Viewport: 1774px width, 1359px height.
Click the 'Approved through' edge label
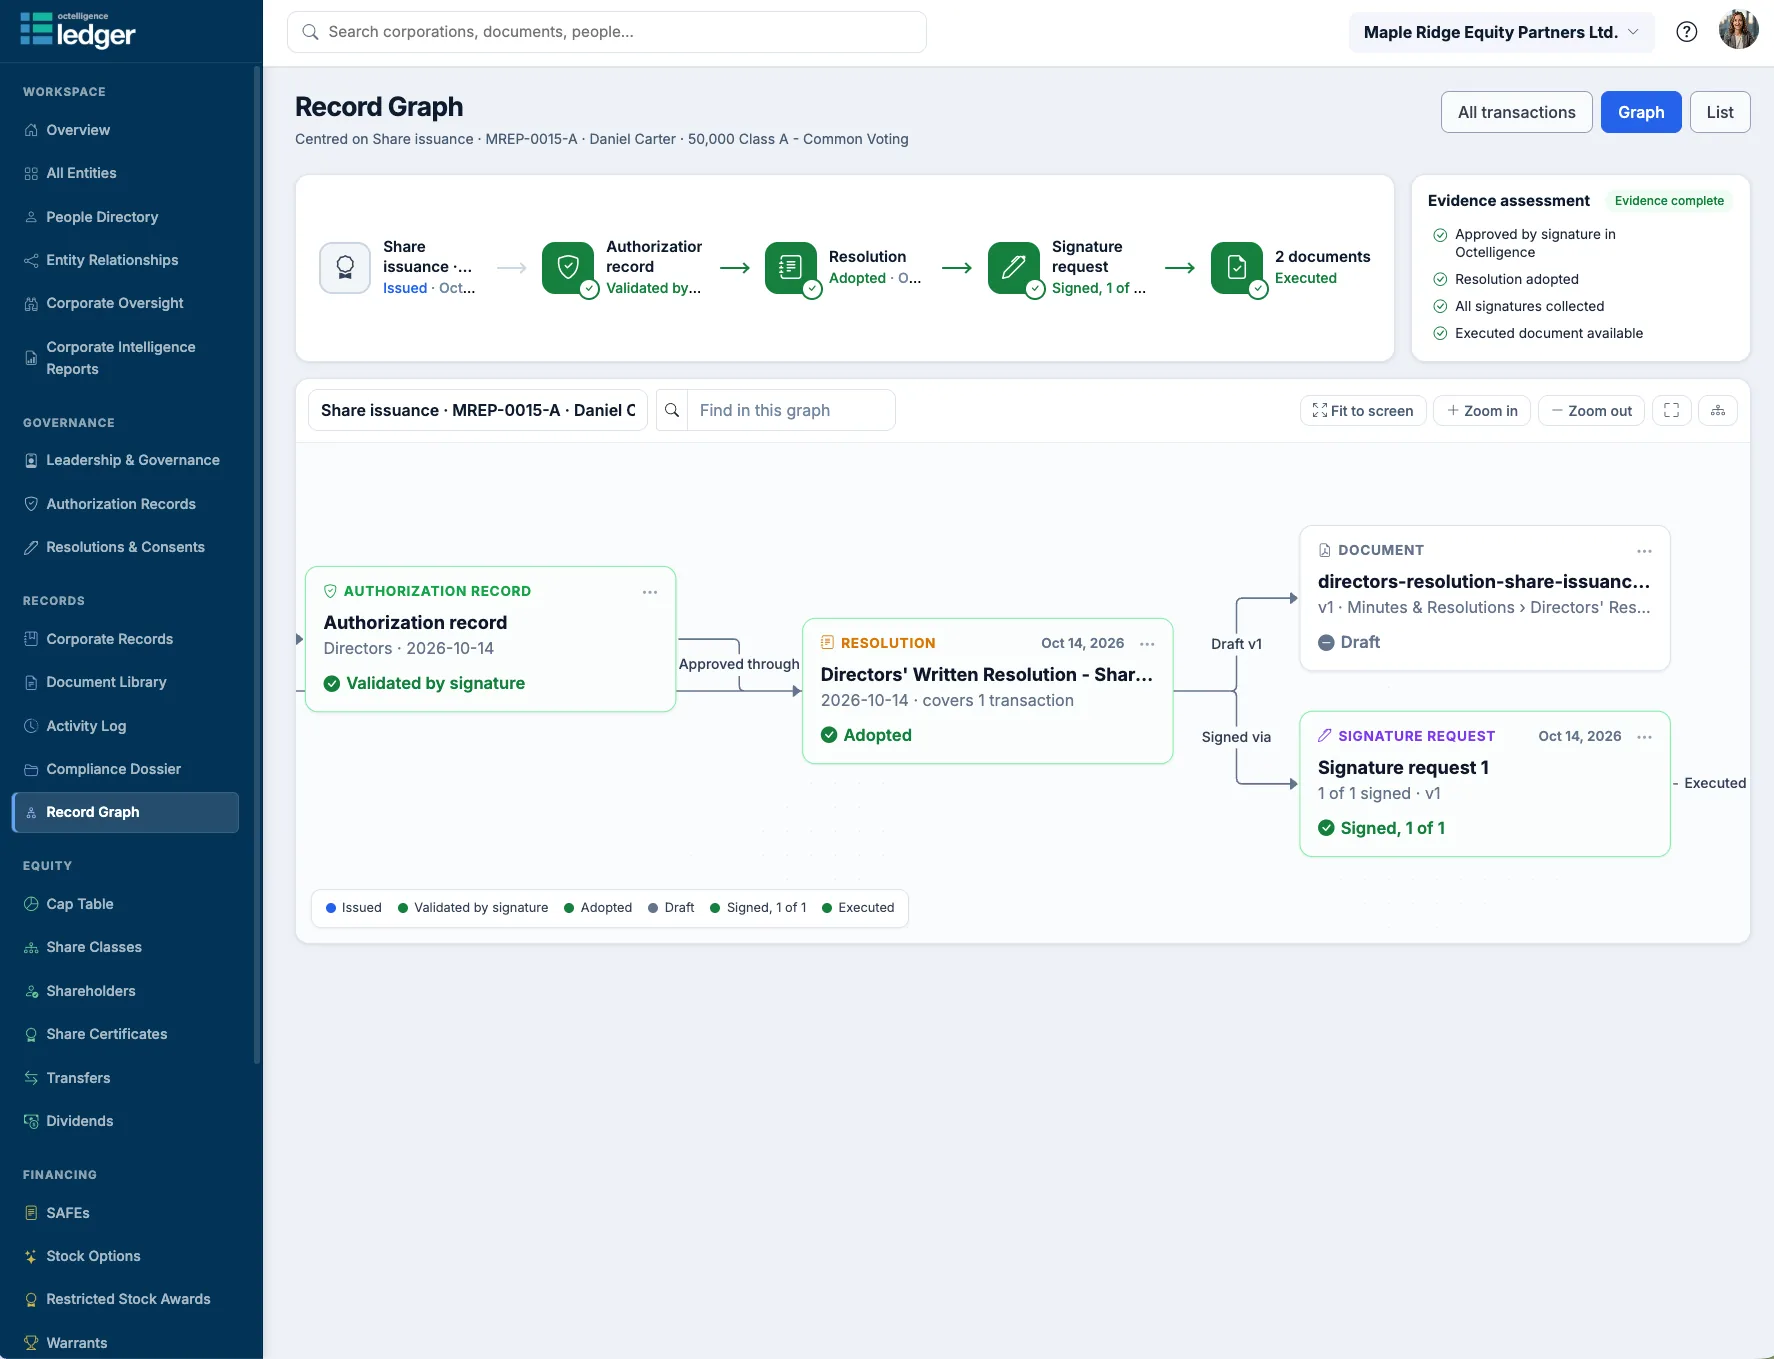tap(739, 664)
